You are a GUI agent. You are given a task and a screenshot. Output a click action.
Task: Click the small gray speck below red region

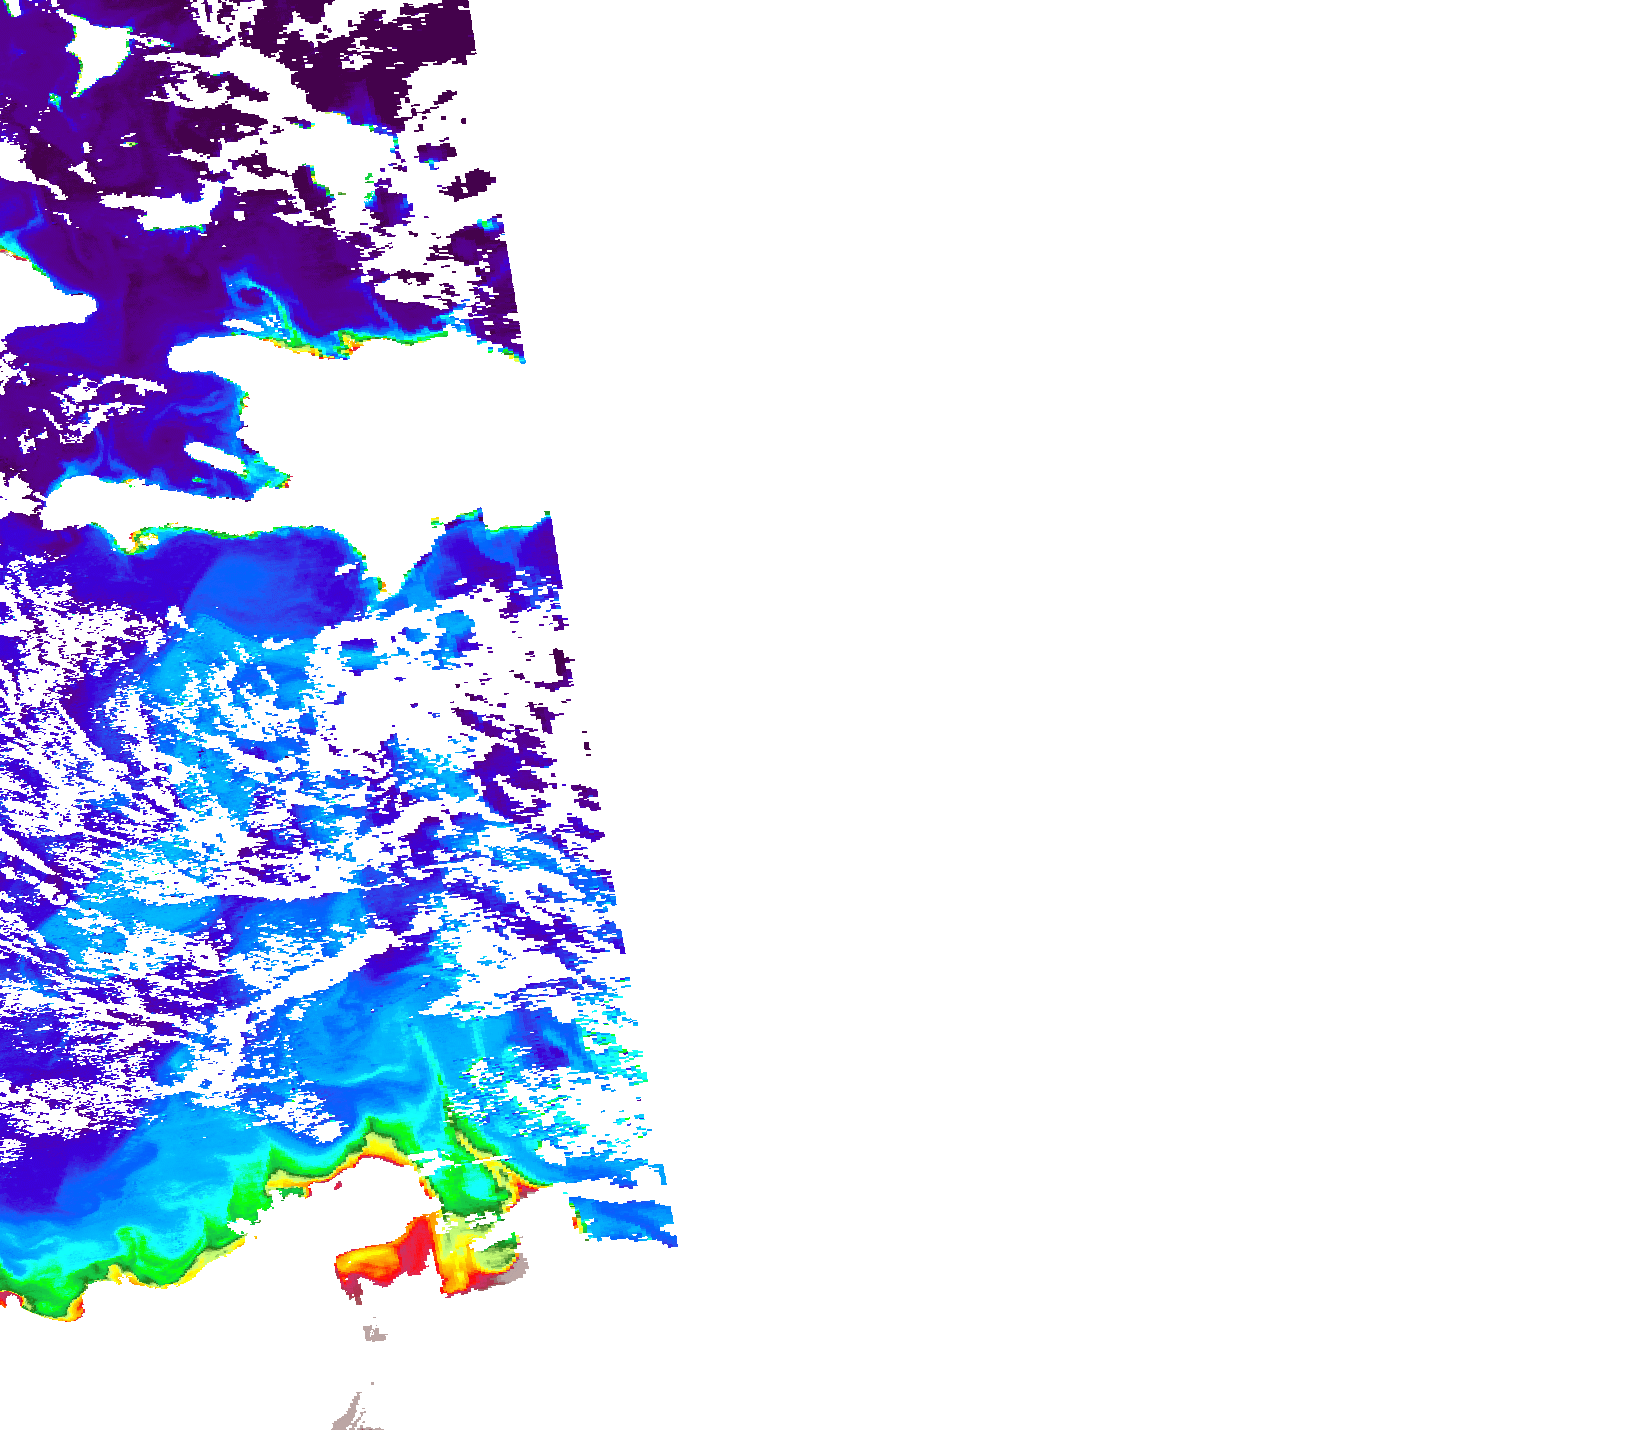pos(374,1333)
